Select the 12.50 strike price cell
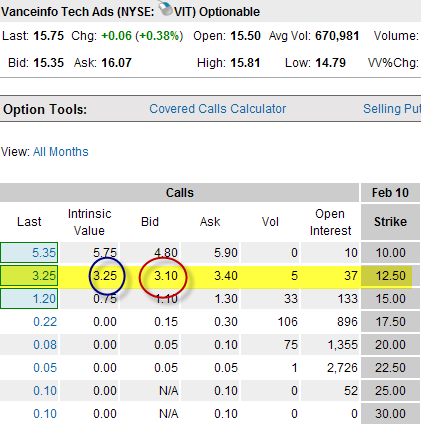This screenshot has height=425, width=421. 390,276
